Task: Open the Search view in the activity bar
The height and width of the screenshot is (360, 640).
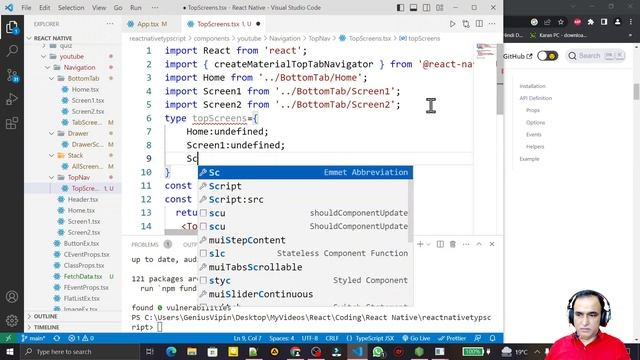Action: (12, 51)
